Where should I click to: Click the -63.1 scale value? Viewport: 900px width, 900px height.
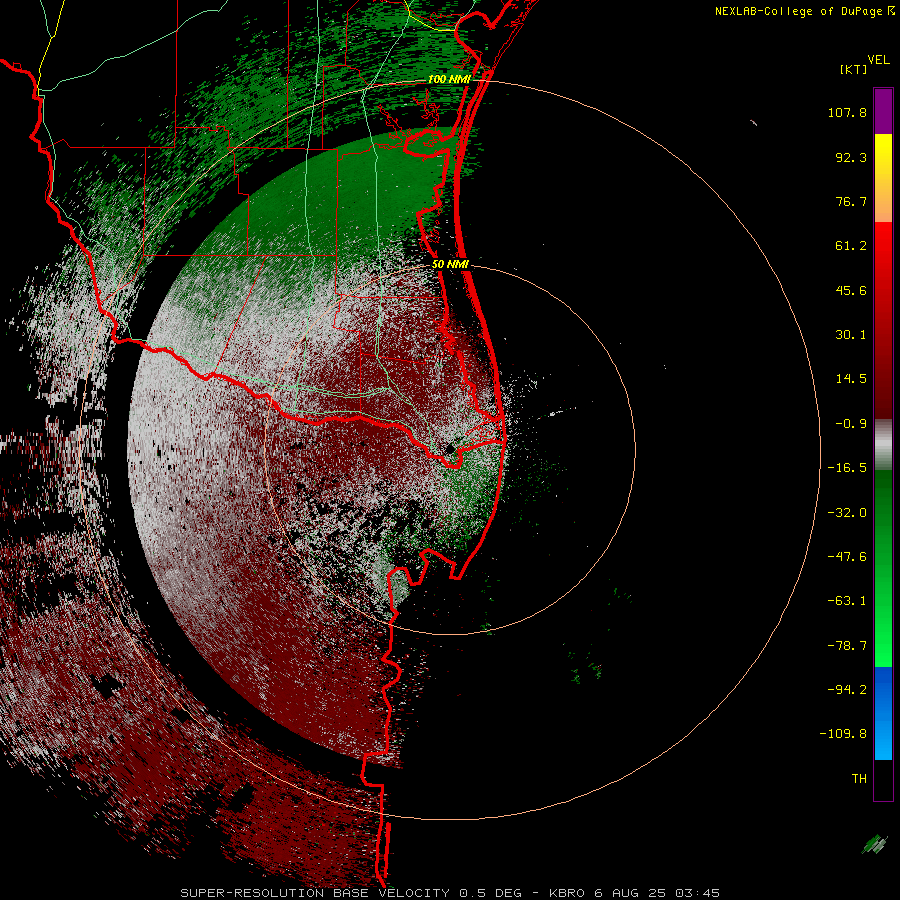[847, 601]
